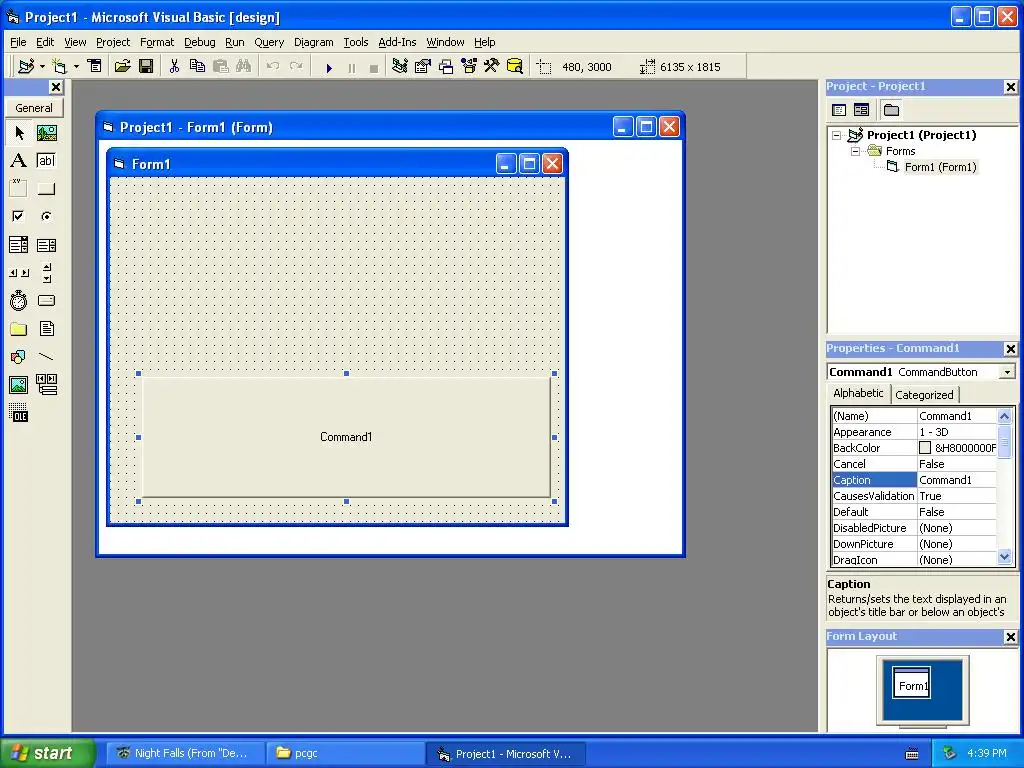Click the Command1 button on the form
This screenshot has width=1024, height=768.
(346, 437)
